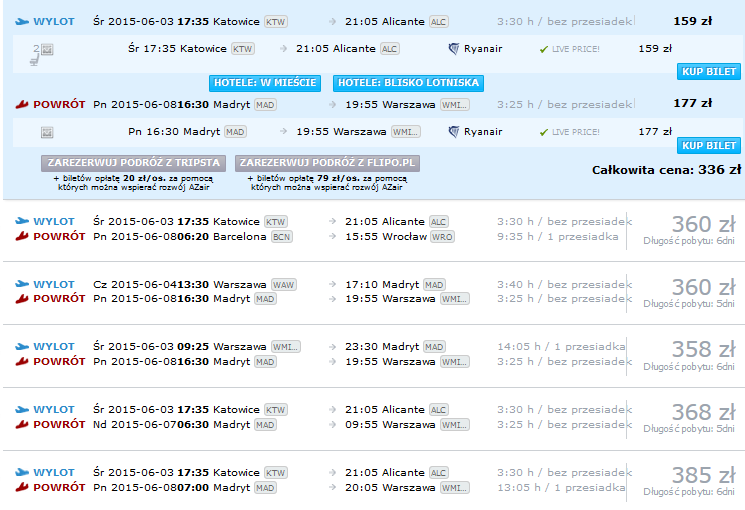Click the 368 zł price of Sunday return result
This screenshot has width=745, height=510.
[703, 412]
